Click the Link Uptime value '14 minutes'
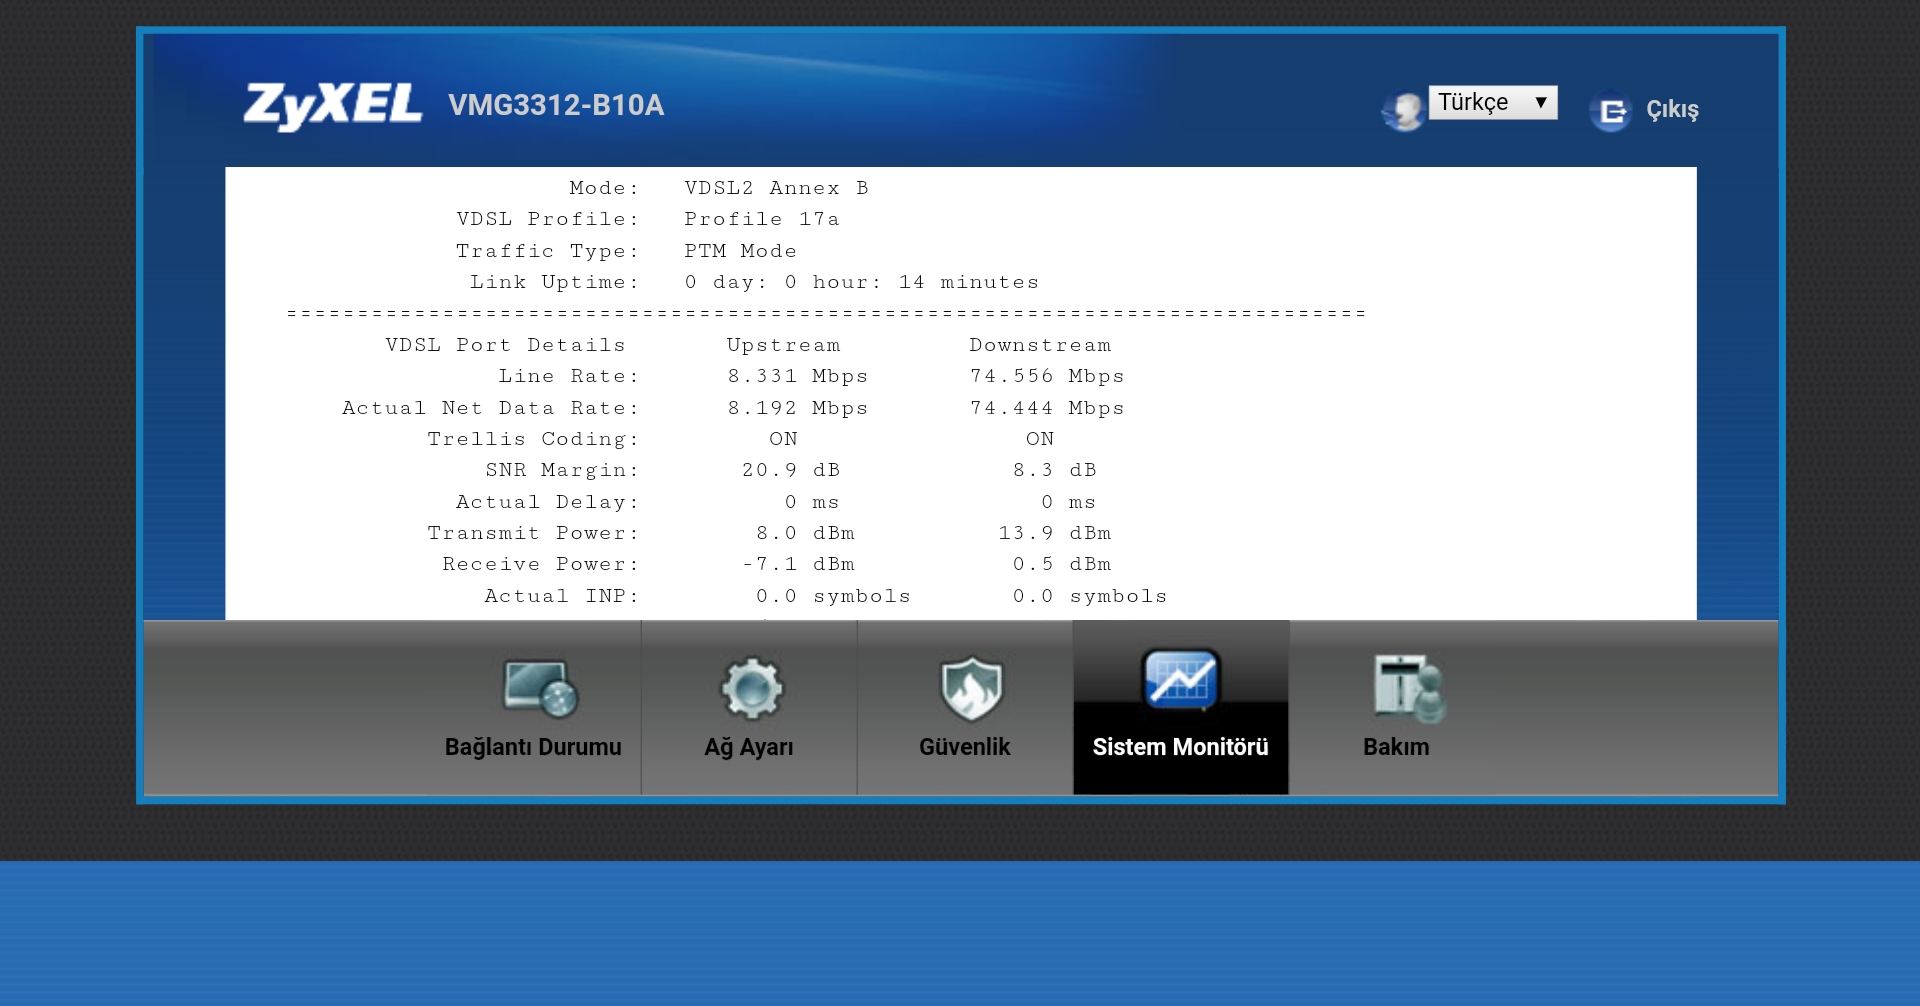The height and width of the screenshot is (1006, 1920). click(969, 282)
